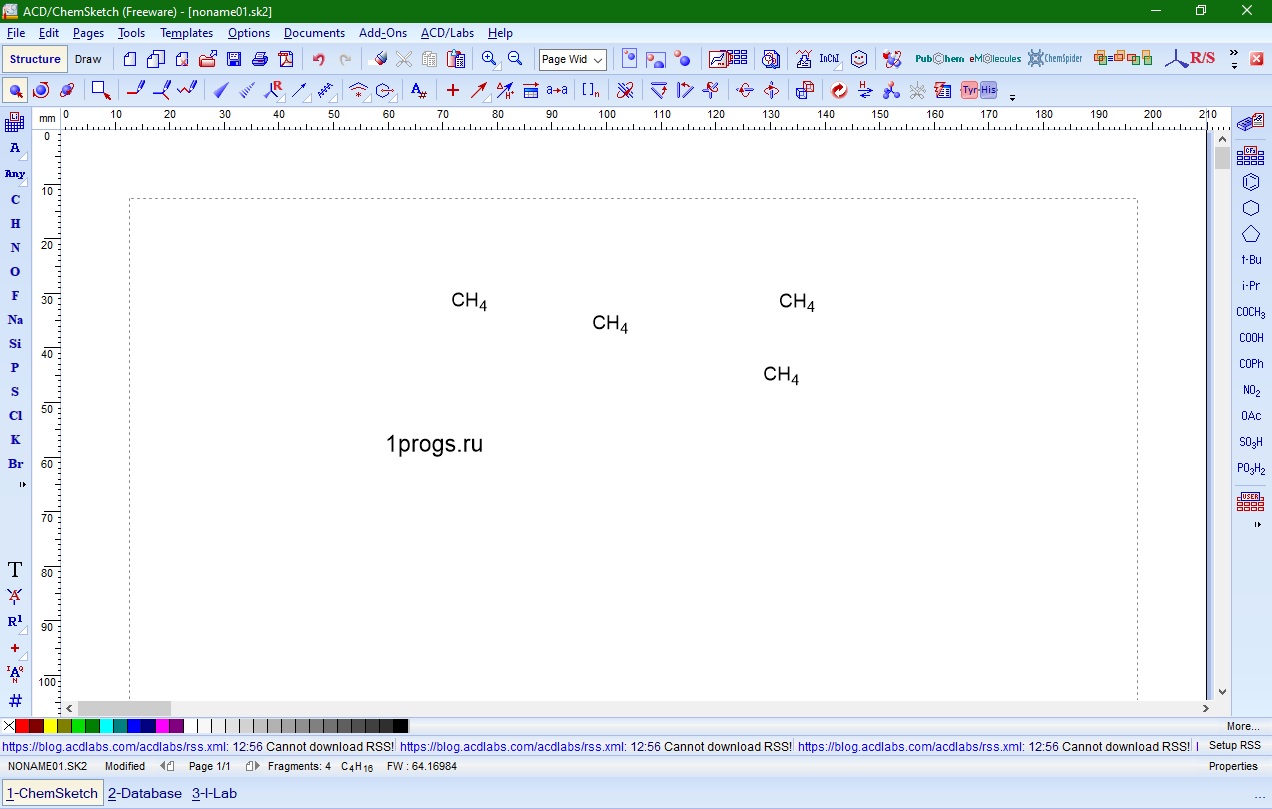Switch to Draw mode
1272x809 pixels.
(88, 59)
